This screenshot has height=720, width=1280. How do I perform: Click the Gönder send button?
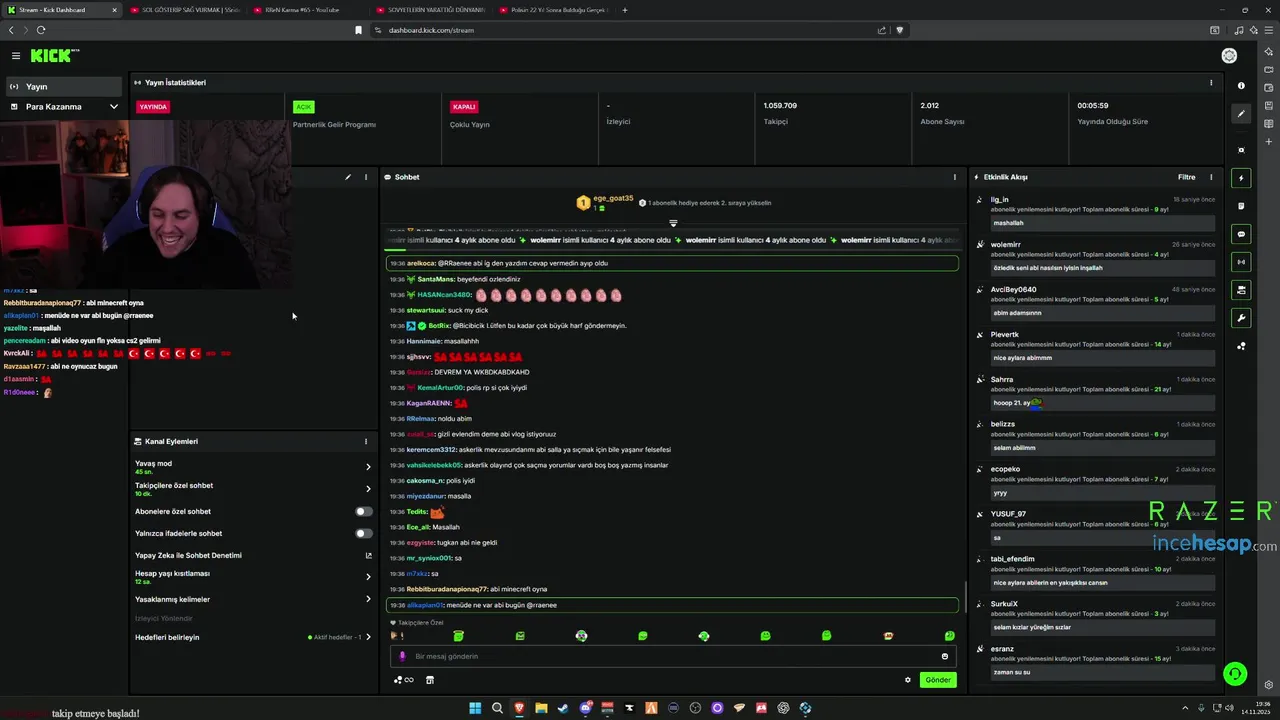(938, 680)
